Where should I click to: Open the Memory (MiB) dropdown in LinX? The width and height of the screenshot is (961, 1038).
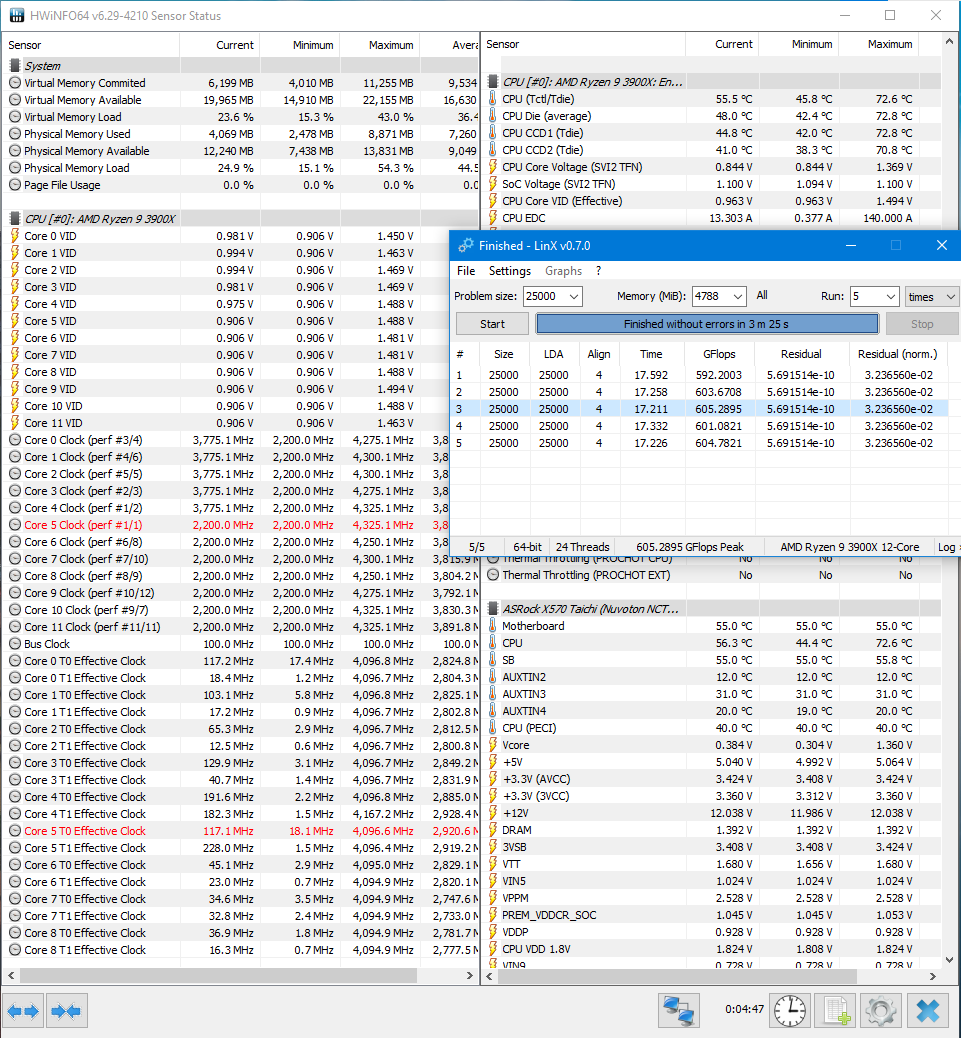coord(737,297)
